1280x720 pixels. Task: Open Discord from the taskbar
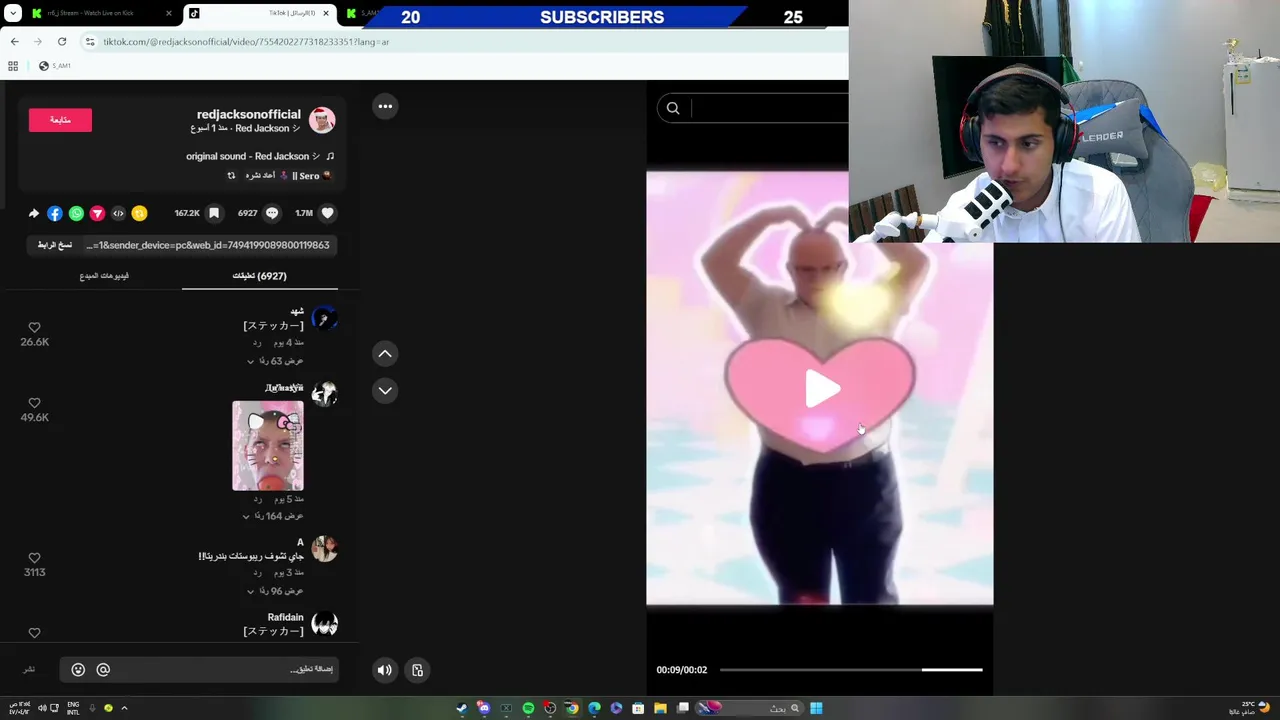(x=484, y=708)
